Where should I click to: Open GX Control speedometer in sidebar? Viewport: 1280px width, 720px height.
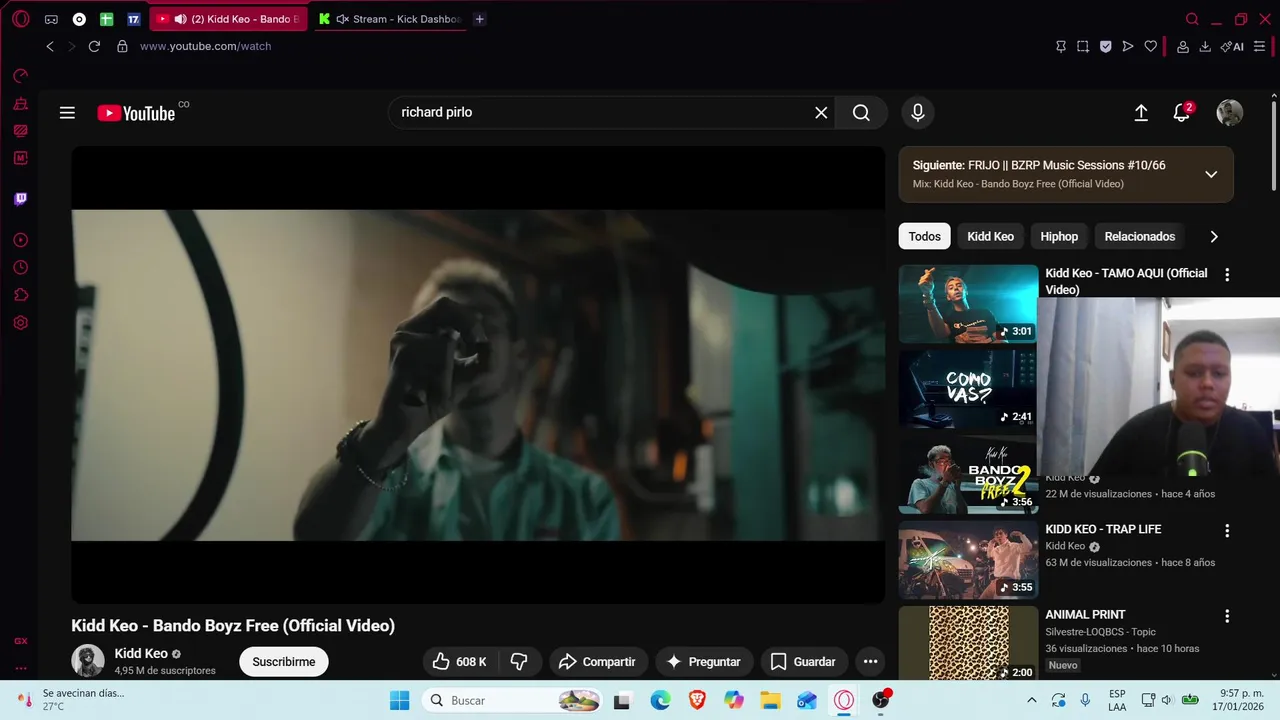(20, 76)
